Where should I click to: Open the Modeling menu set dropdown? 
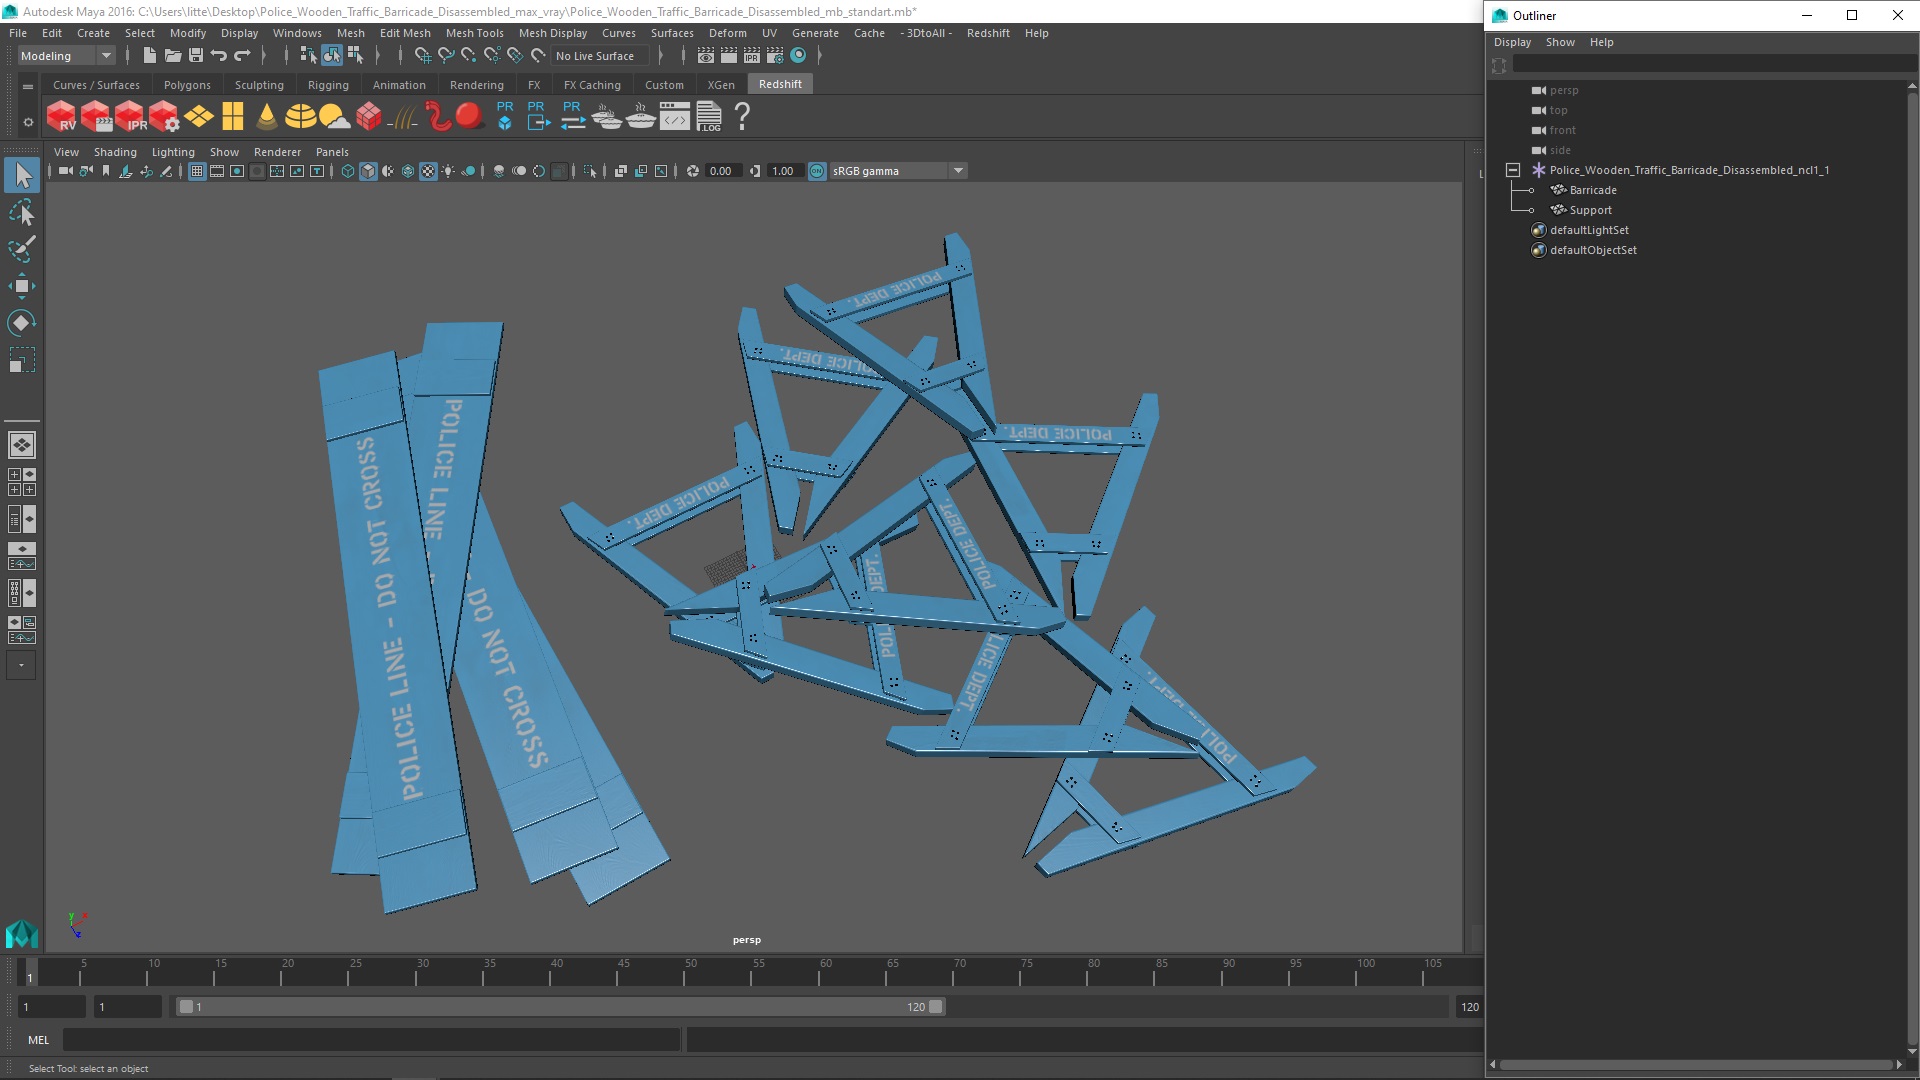pos(66,56)
